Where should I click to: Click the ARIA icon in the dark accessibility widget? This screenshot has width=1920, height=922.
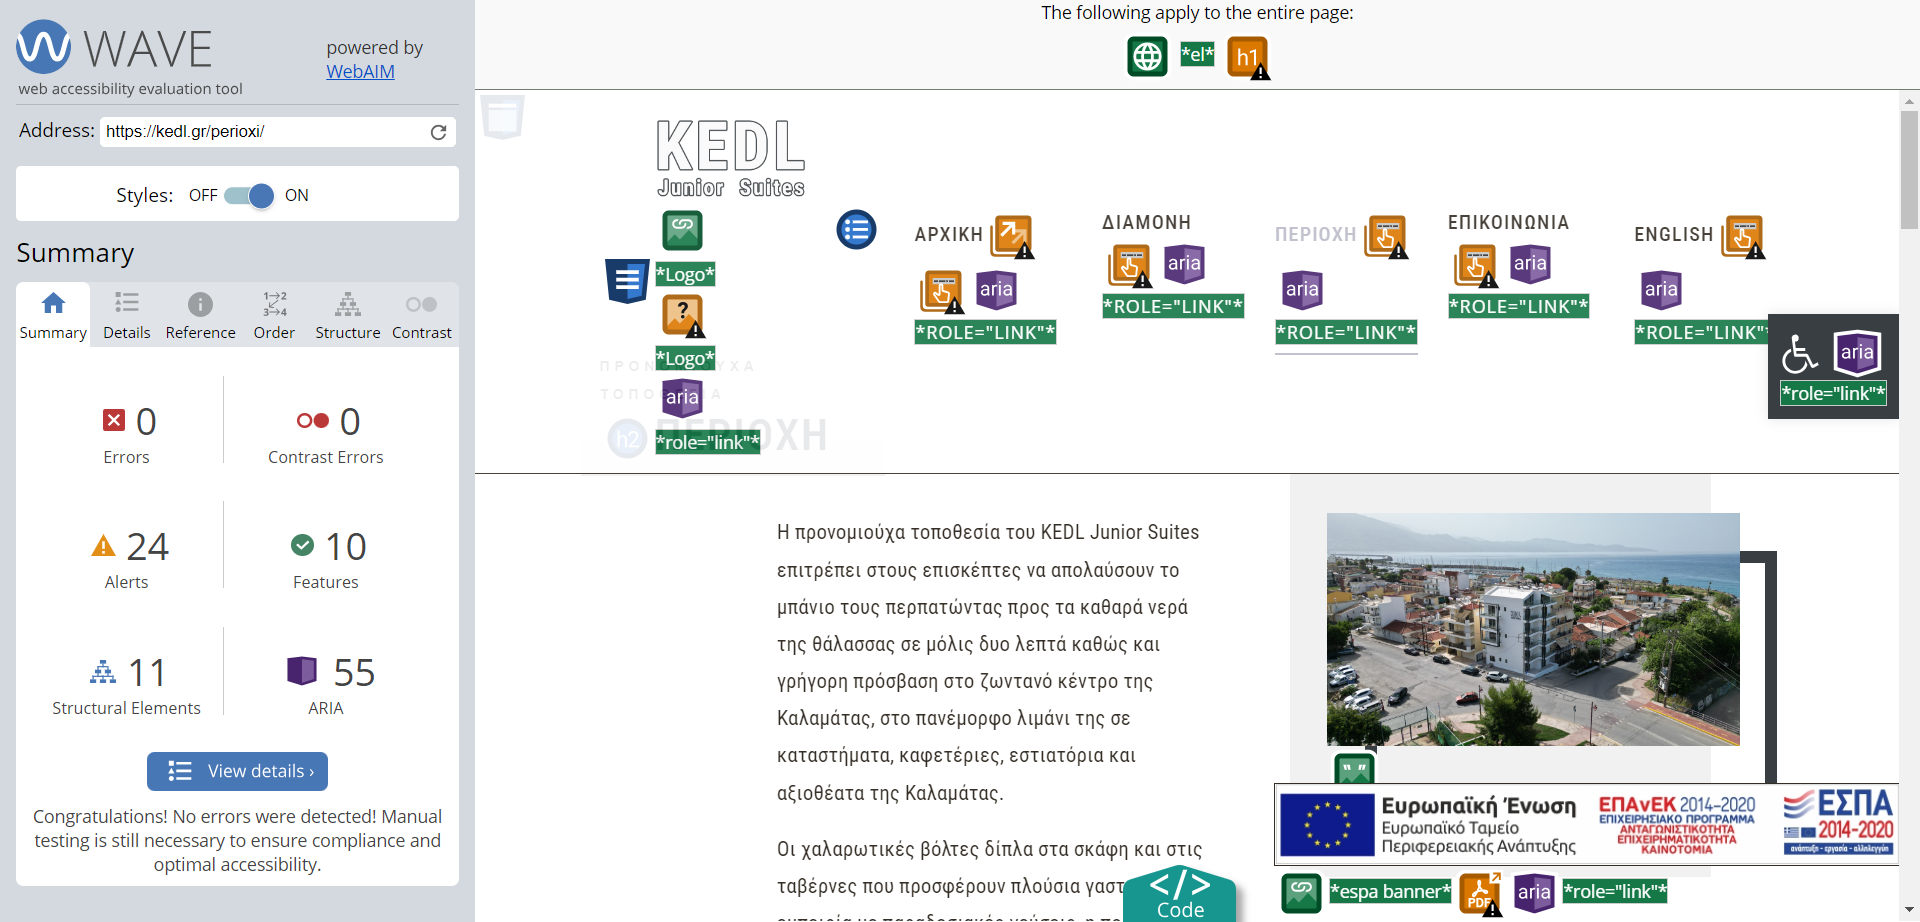click(1857, 352)
